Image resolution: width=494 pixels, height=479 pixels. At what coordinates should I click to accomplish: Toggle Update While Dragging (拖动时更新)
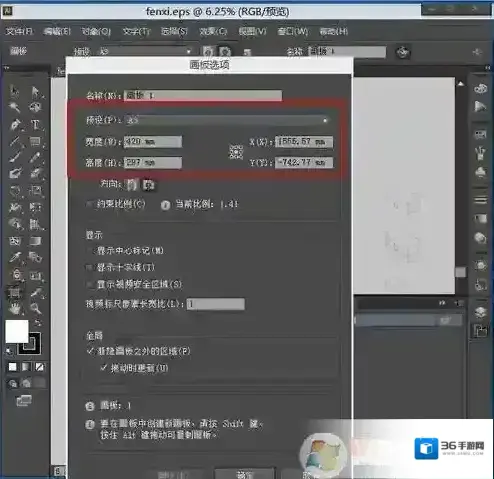point(104,368)
